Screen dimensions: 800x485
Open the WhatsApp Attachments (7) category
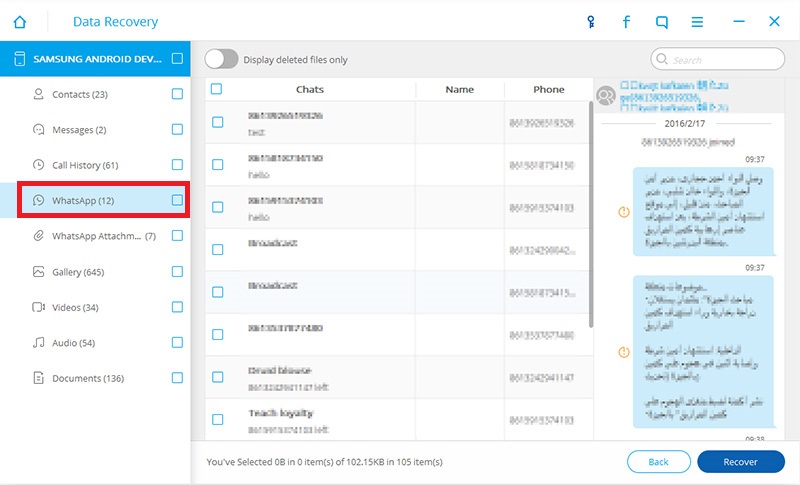95,236
